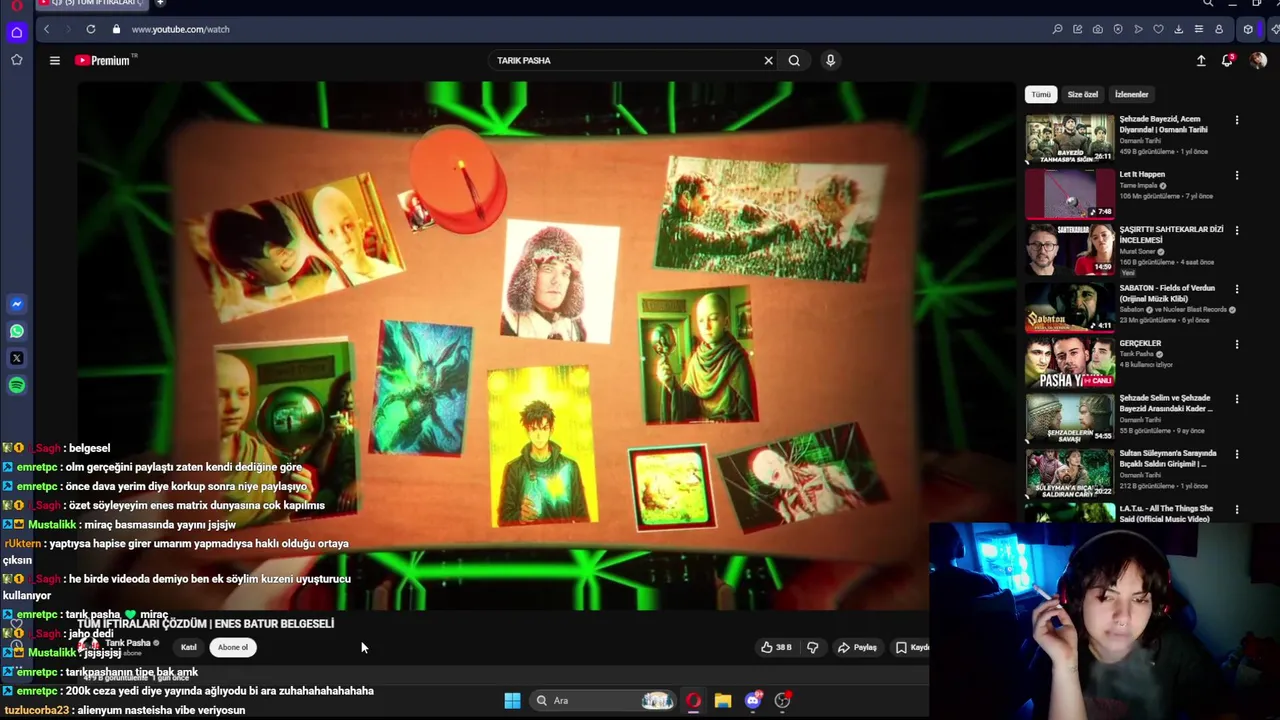The width and height of the screenshot is (1280, 720).
Task: Open Spotify in the Opera sidebar
Action: (x=17, y=385)
